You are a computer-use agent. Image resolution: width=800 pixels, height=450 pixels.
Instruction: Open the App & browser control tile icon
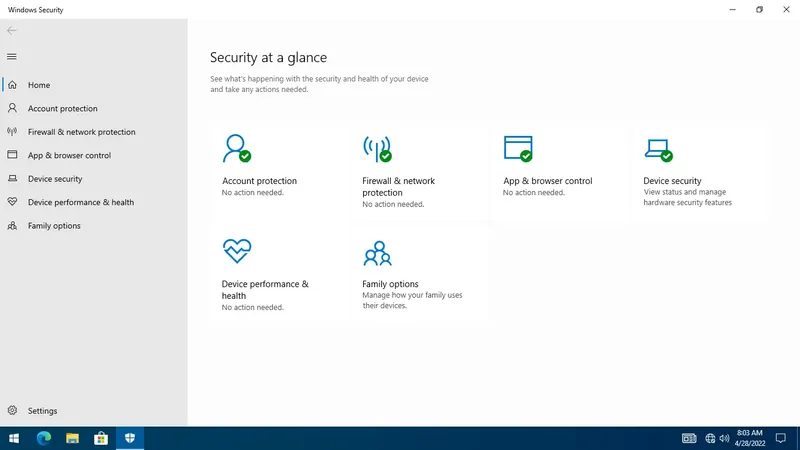[518, 148]
